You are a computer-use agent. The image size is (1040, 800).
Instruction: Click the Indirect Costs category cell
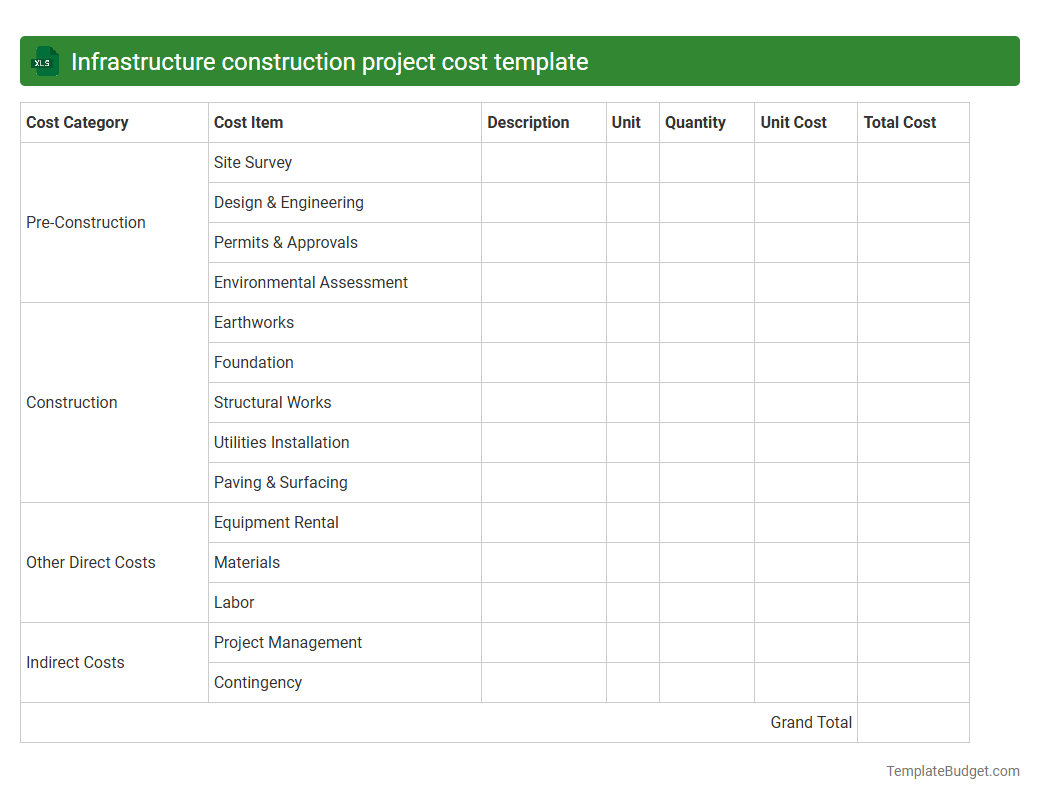click(75, 662)
